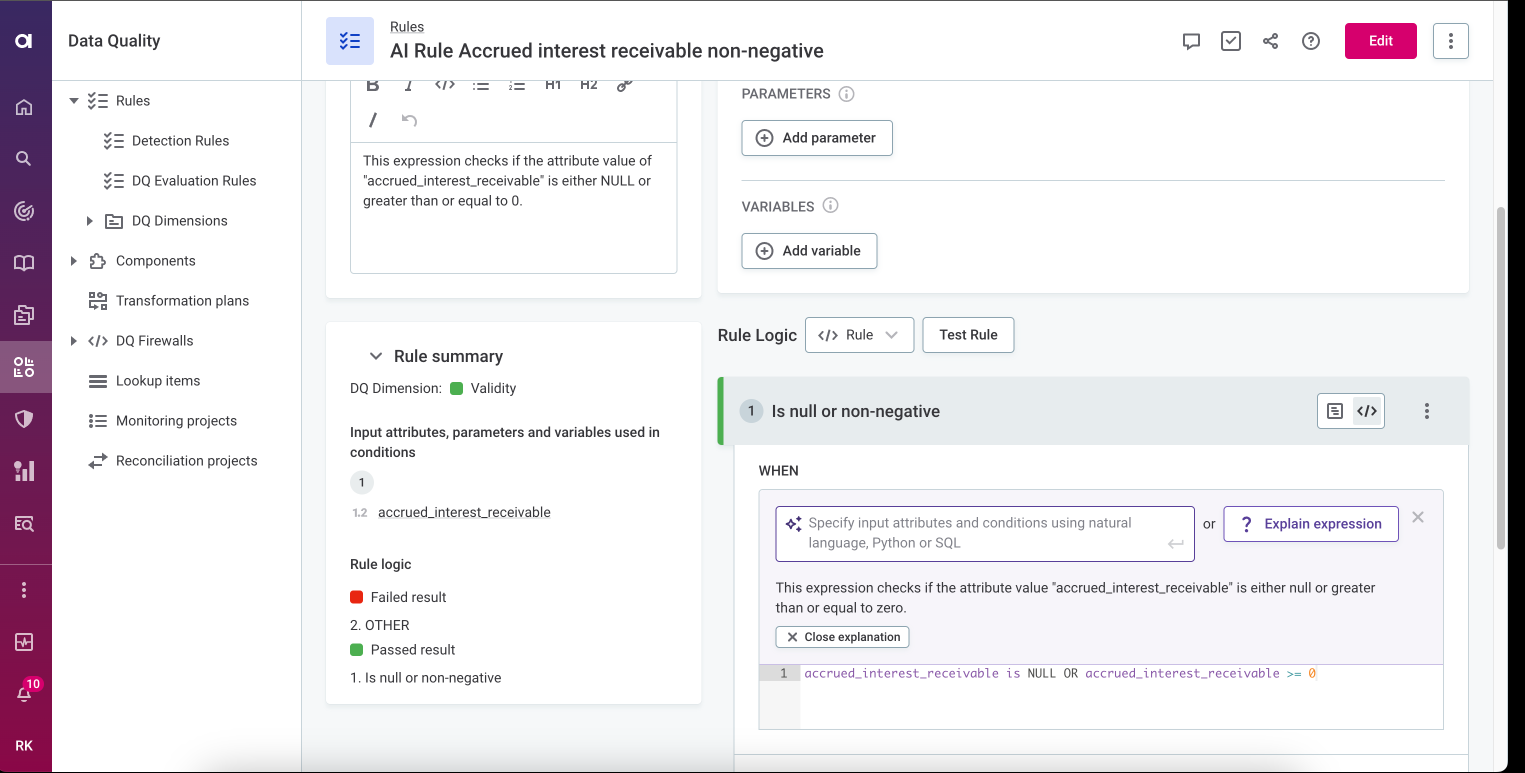This screenshot has width=1525, height=773.
Task: Collapse the Rule summary section
Action: pyautogui.click(x=376, y=356)
